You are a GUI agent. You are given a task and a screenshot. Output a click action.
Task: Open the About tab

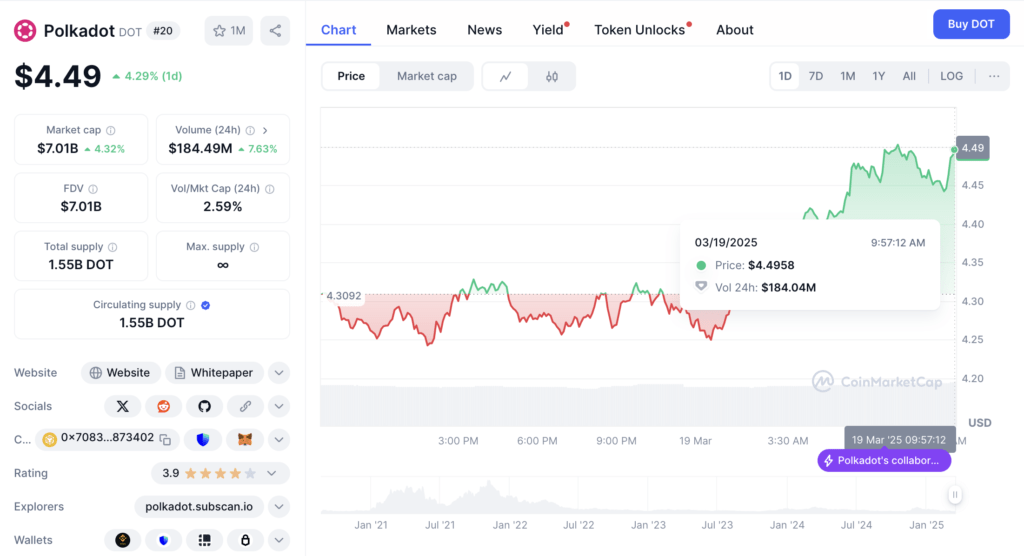pos(735,30)
